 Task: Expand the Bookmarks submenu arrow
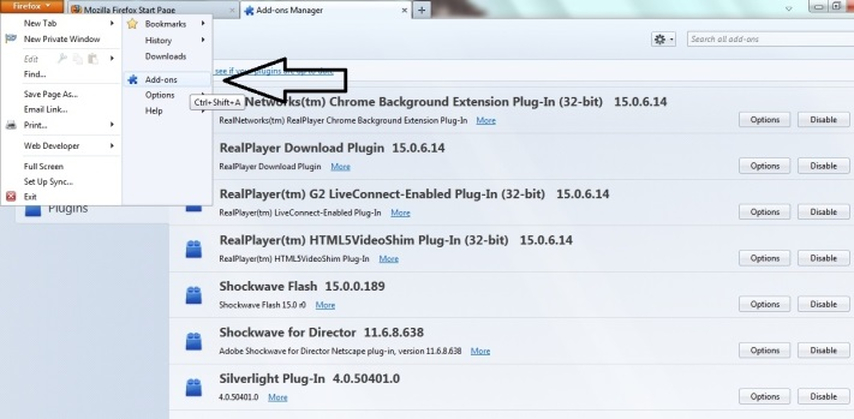[x=203, y=23]
